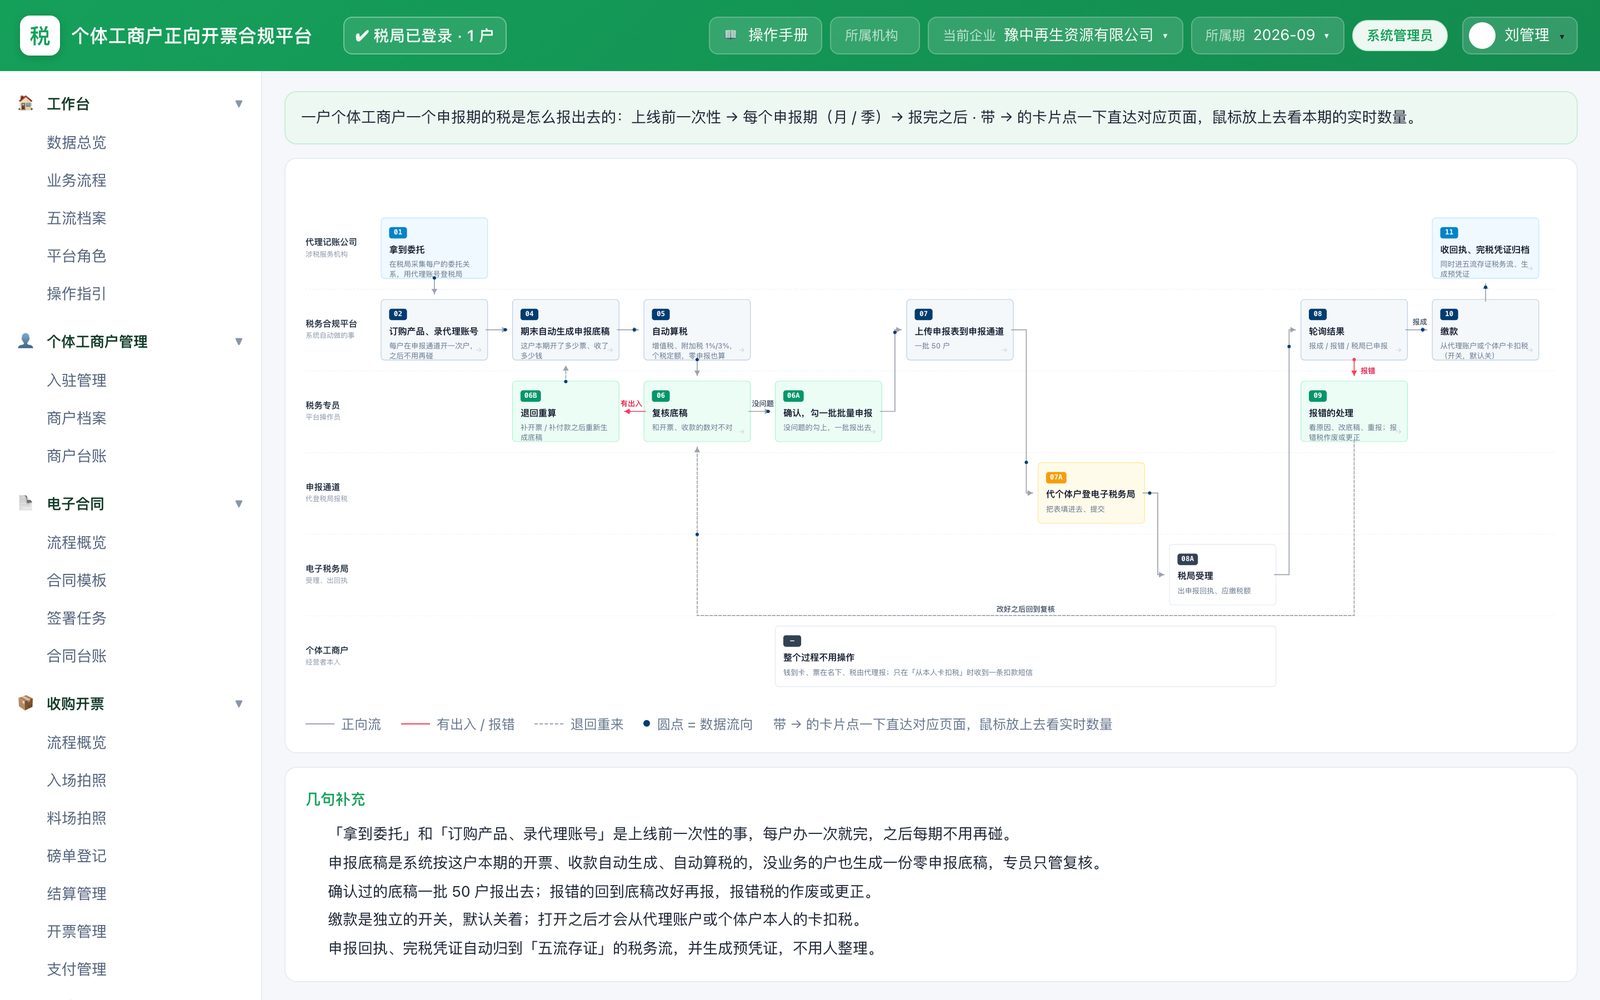Screen dimensions: 1600x1000
Task: Click the 11 badge on 收回执 card
Action: tap(1449, 232)
